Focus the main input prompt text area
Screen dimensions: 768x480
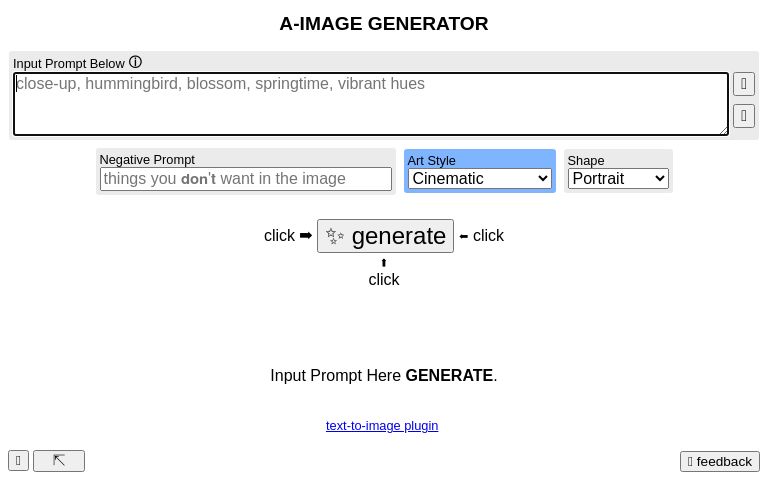[370, 103]
